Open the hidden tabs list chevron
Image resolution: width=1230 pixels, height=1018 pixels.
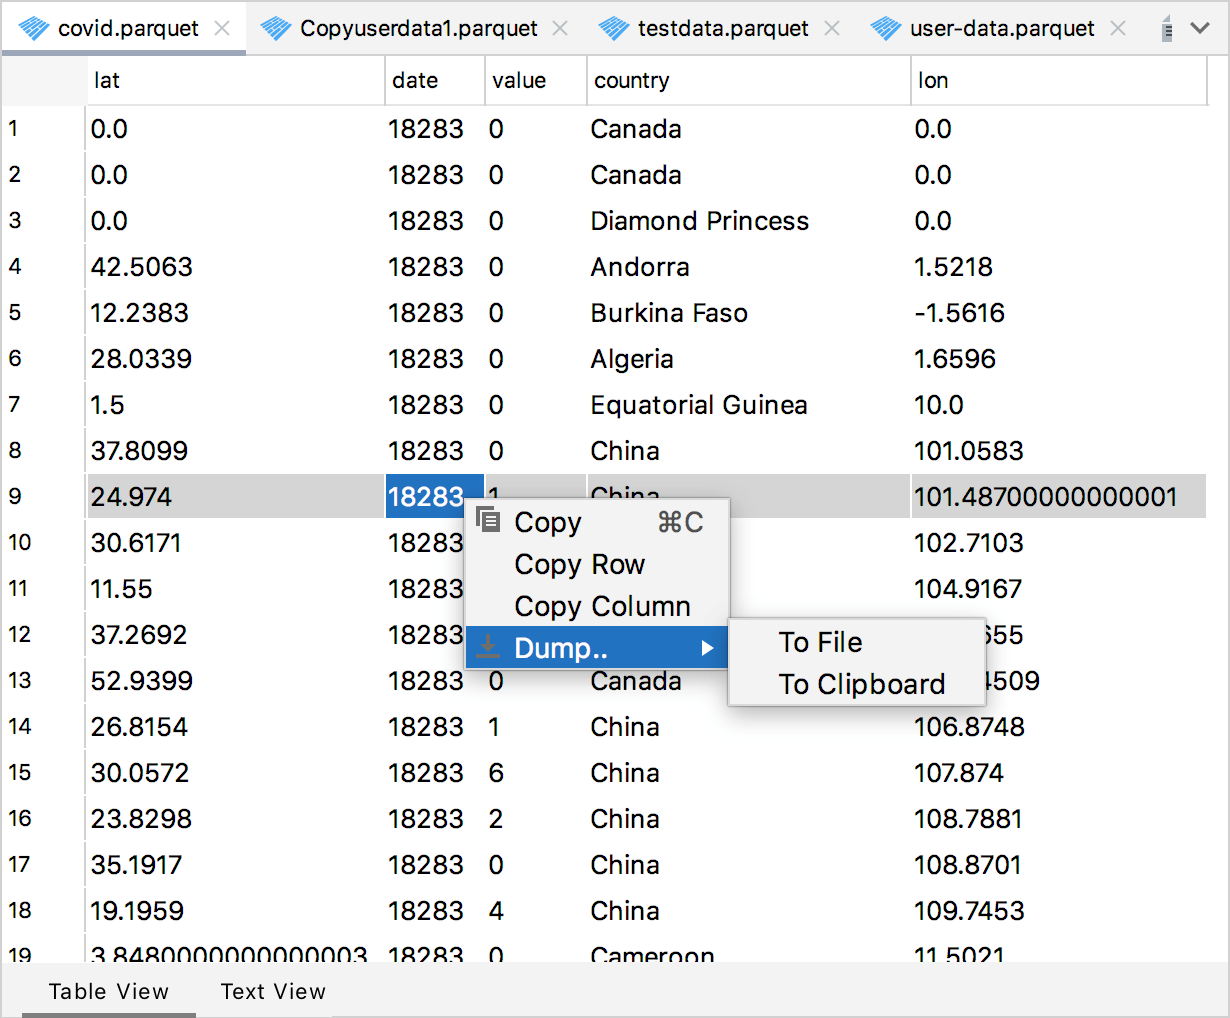[x=1200, y=29]
